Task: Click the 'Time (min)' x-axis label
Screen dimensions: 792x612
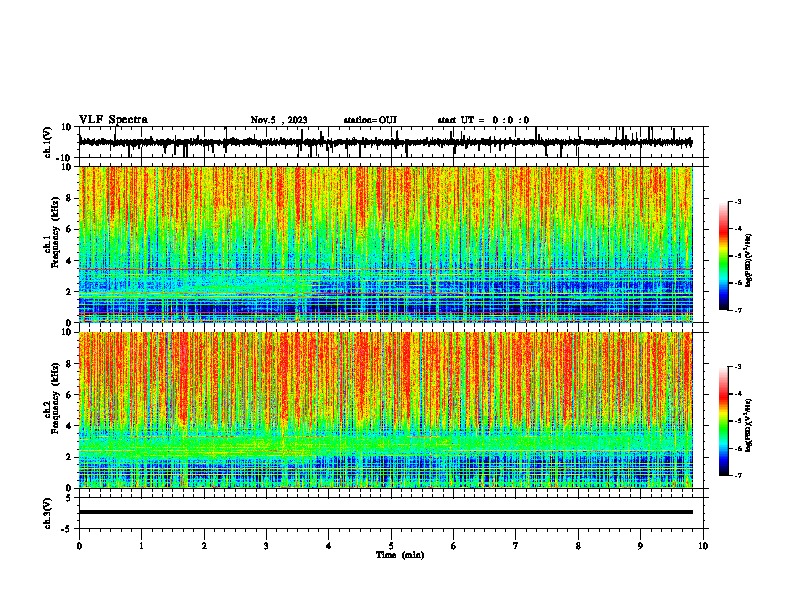Action: [400, 555]
